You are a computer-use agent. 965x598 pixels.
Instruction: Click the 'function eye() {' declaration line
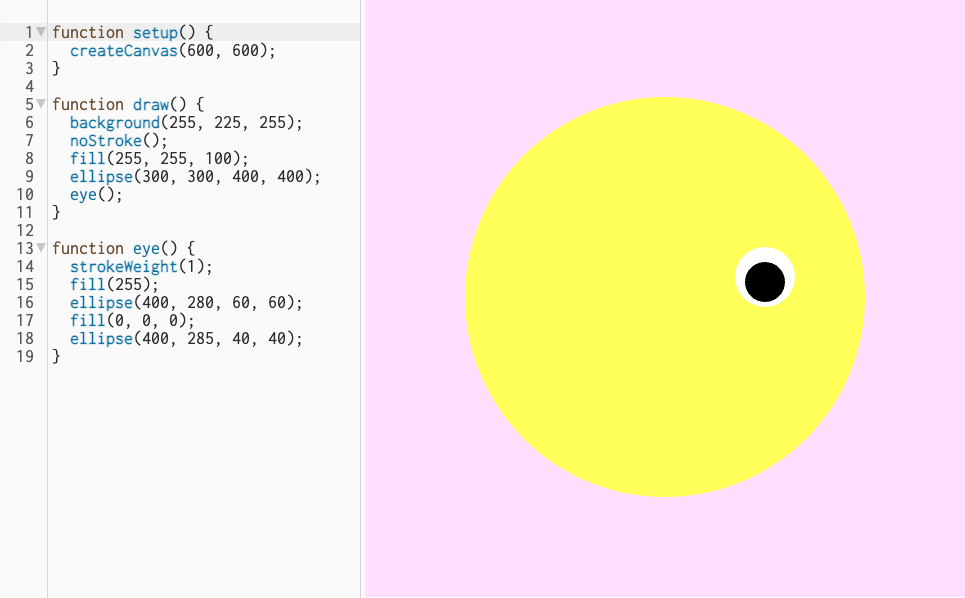(123, 248)
